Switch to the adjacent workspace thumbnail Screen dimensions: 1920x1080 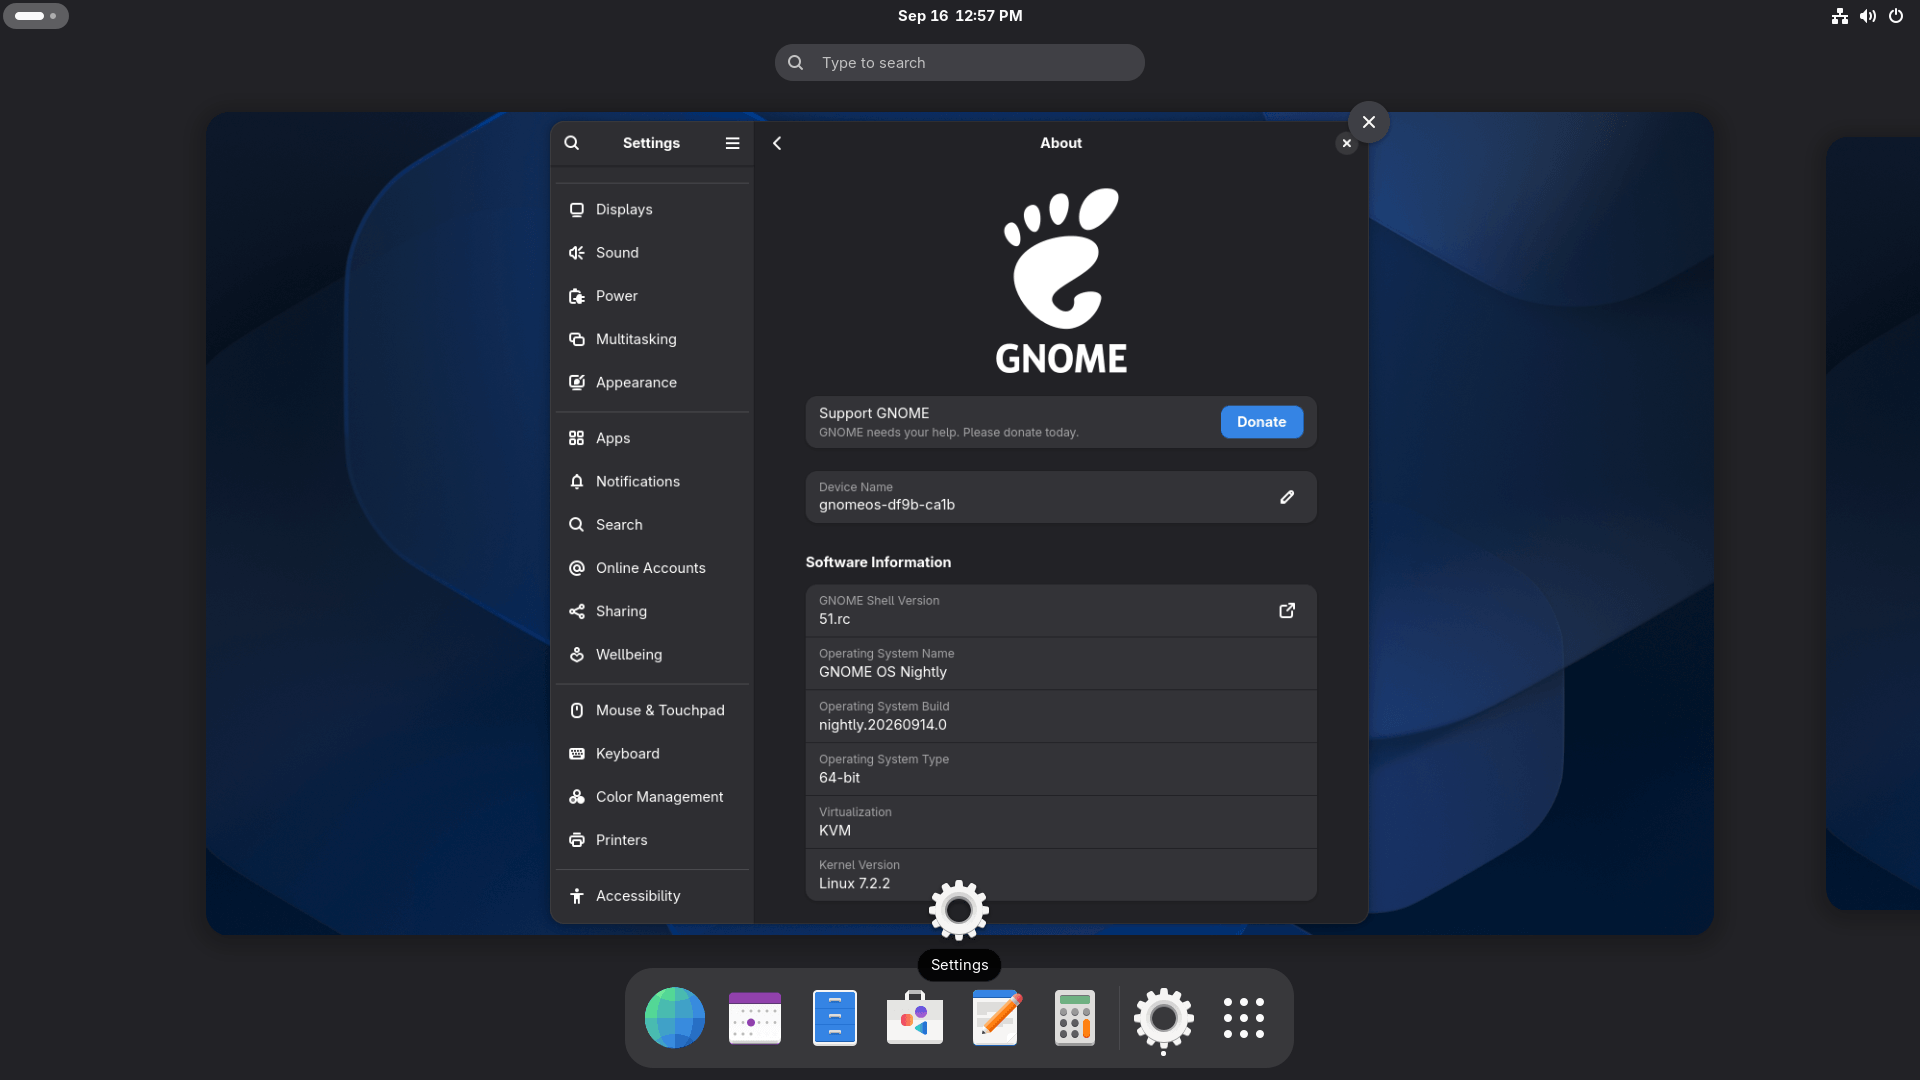pos(1873,523)
